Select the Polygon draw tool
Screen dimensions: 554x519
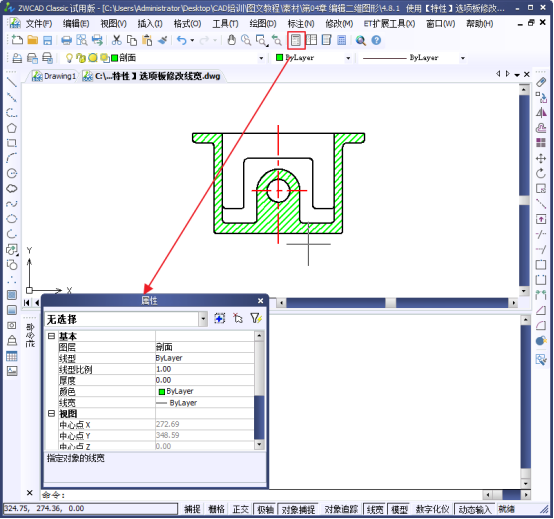click(12, 128)
